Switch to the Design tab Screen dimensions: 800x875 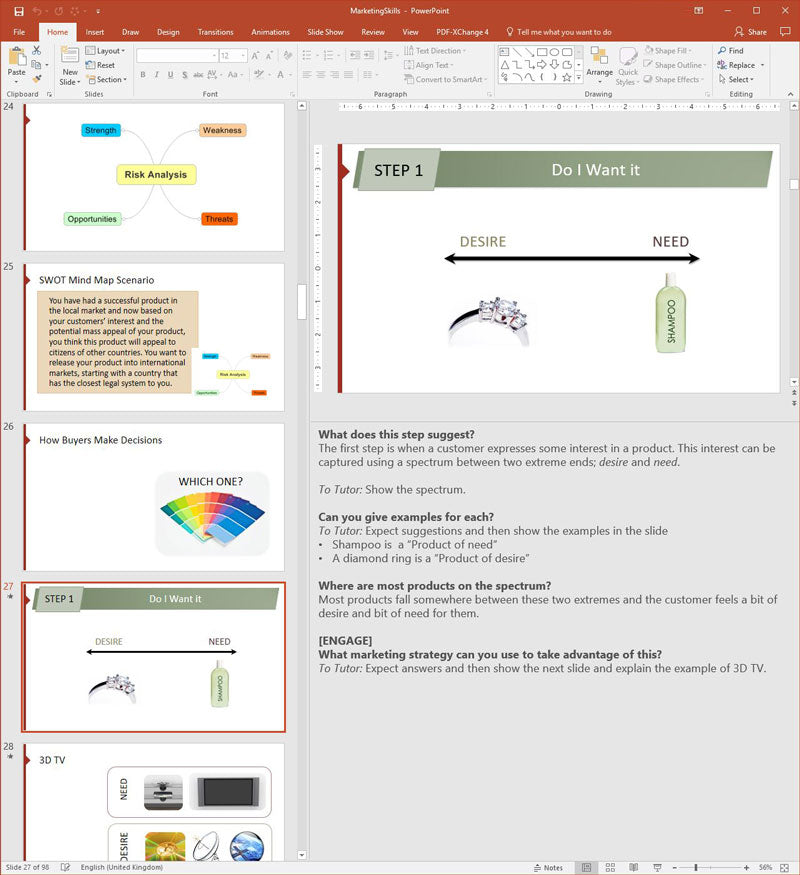pyautogui.click(x=168, y=32)
